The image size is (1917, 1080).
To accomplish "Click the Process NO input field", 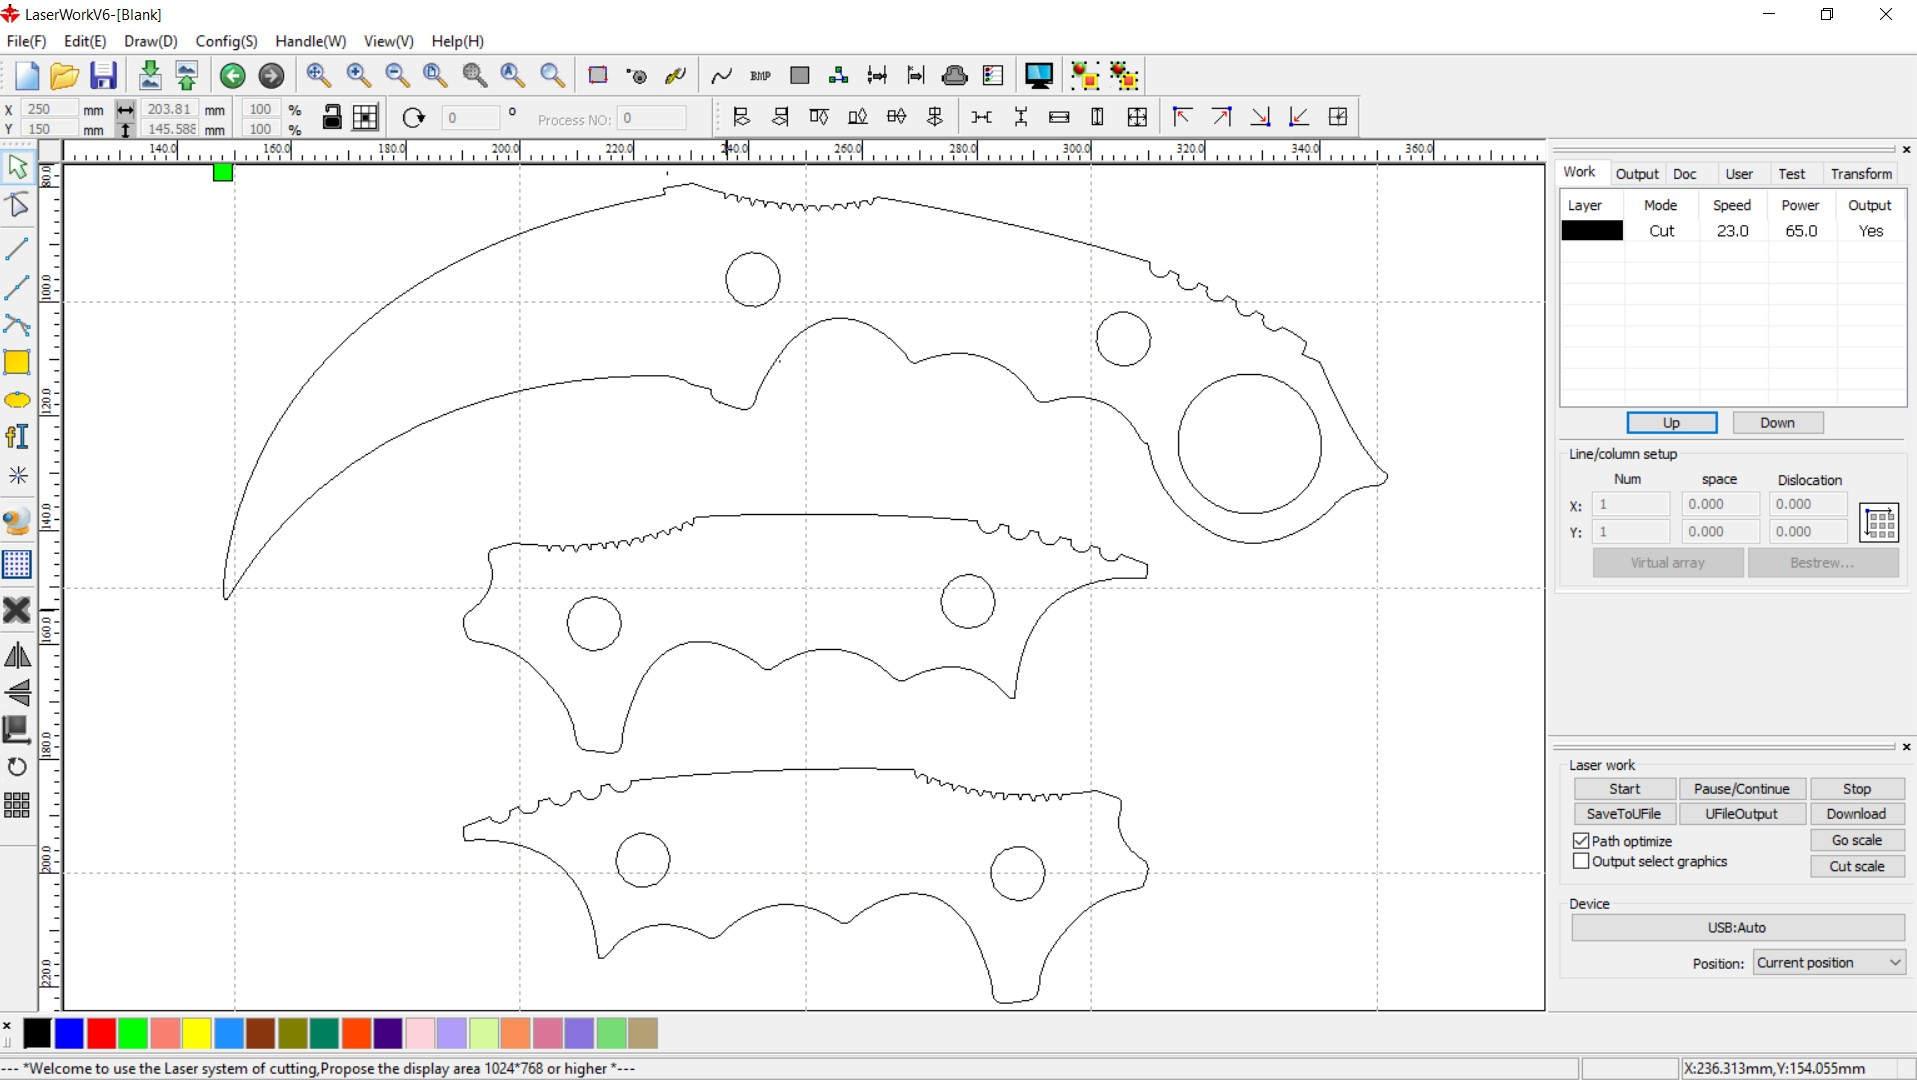I will click(x=652, y=119).
